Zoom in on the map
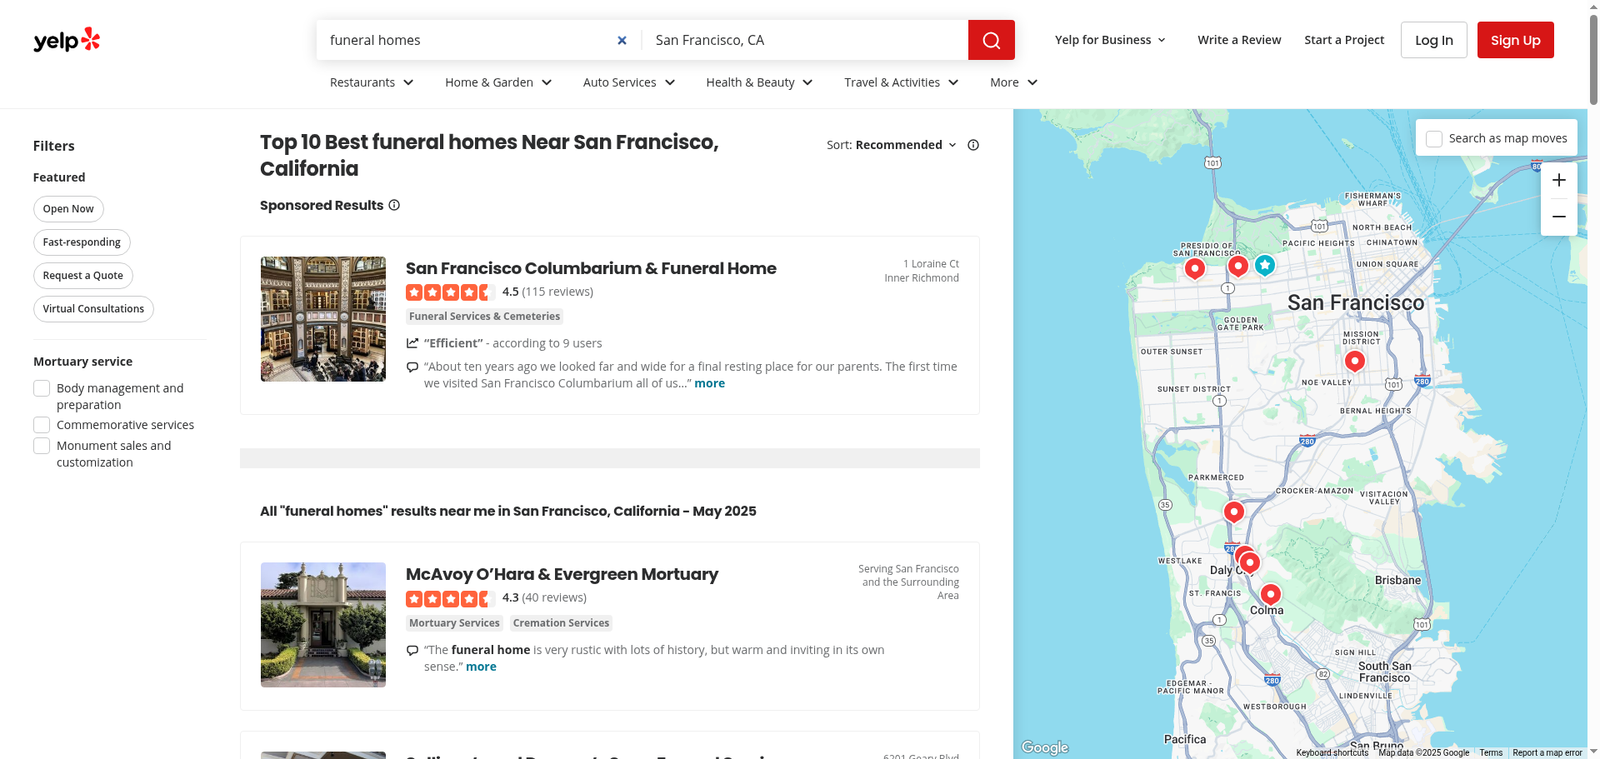This screenshot has height=759, width=1600. coord(1559,180)
